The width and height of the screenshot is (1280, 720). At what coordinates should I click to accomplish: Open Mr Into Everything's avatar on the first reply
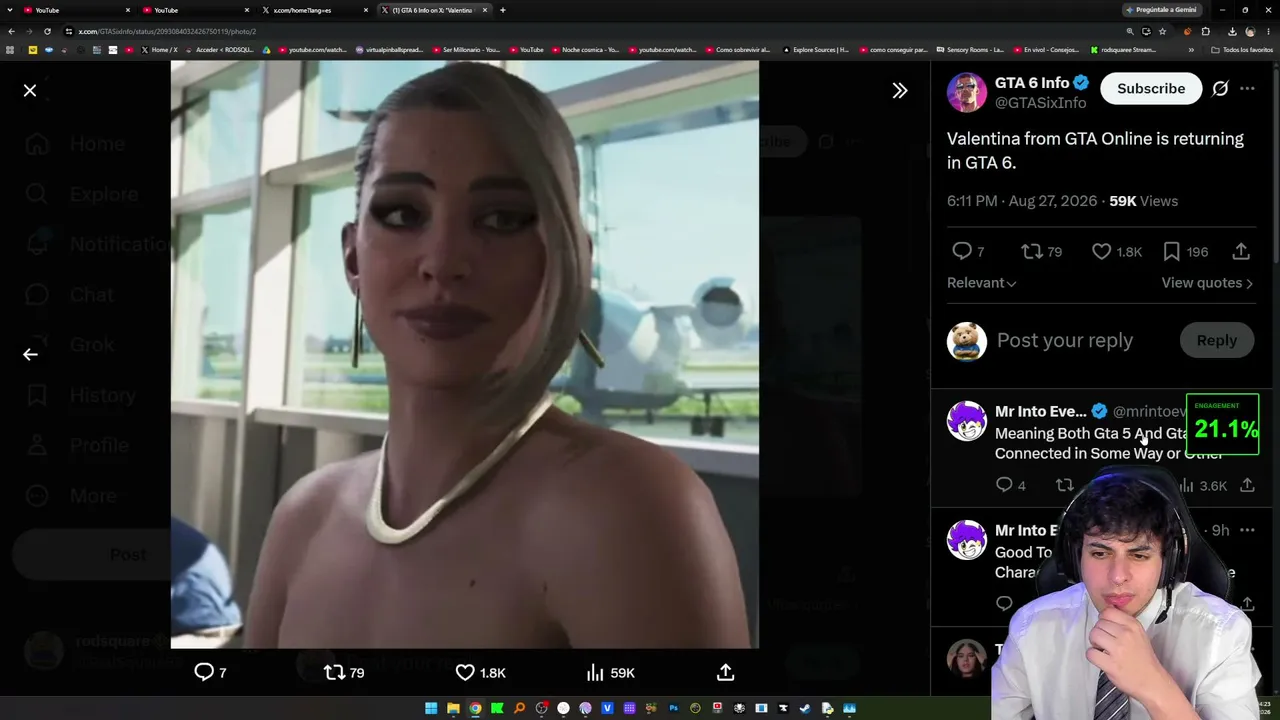tap(967, 421)
